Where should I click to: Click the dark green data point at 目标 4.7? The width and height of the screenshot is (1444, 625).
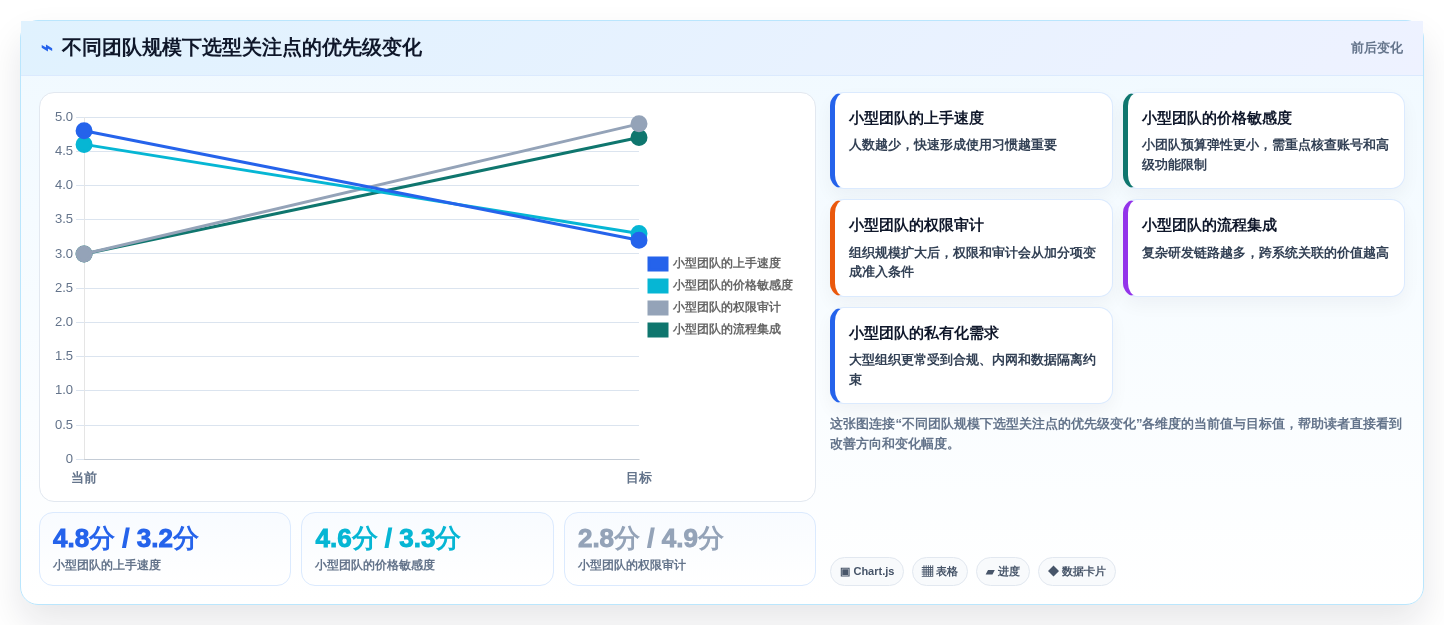tap(639, 137)
